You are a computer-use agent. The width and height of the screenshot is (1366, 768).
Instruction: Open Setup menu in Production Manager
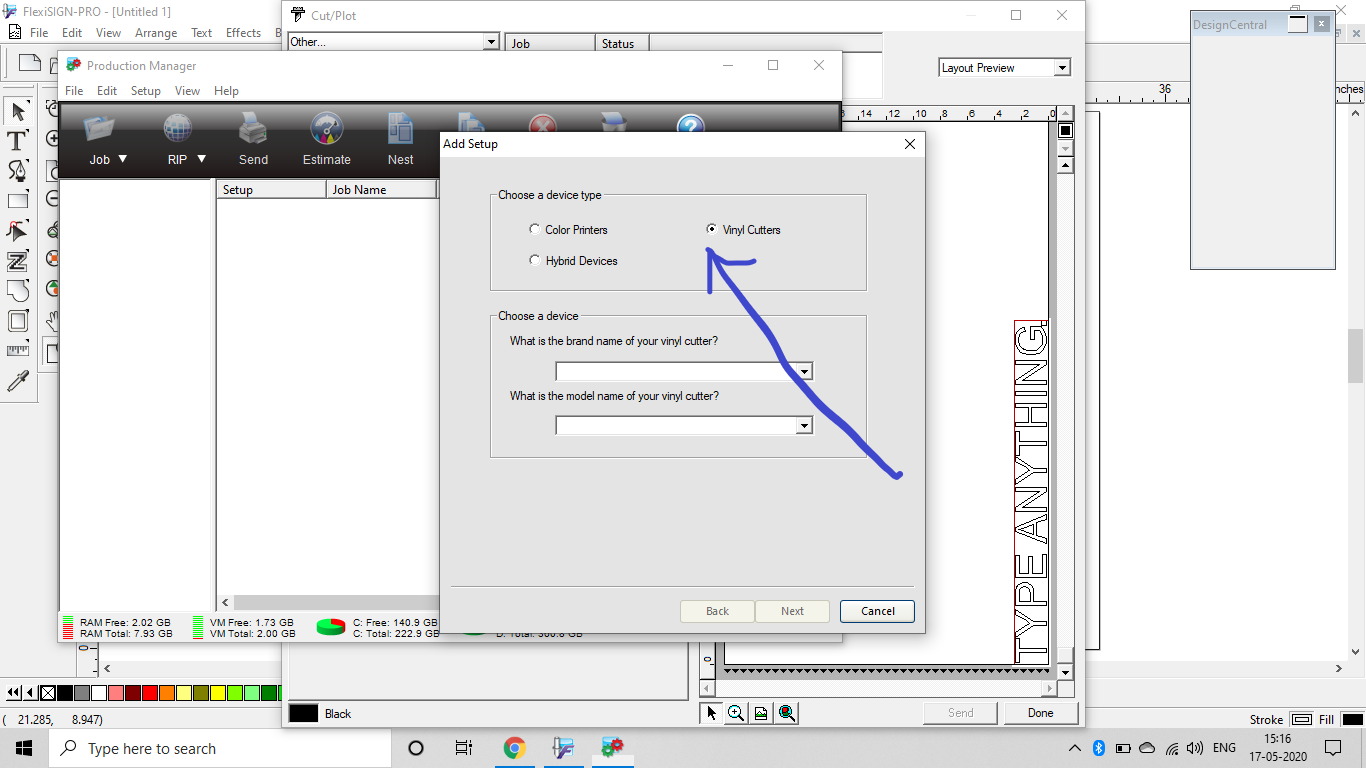tap(145, 91)
